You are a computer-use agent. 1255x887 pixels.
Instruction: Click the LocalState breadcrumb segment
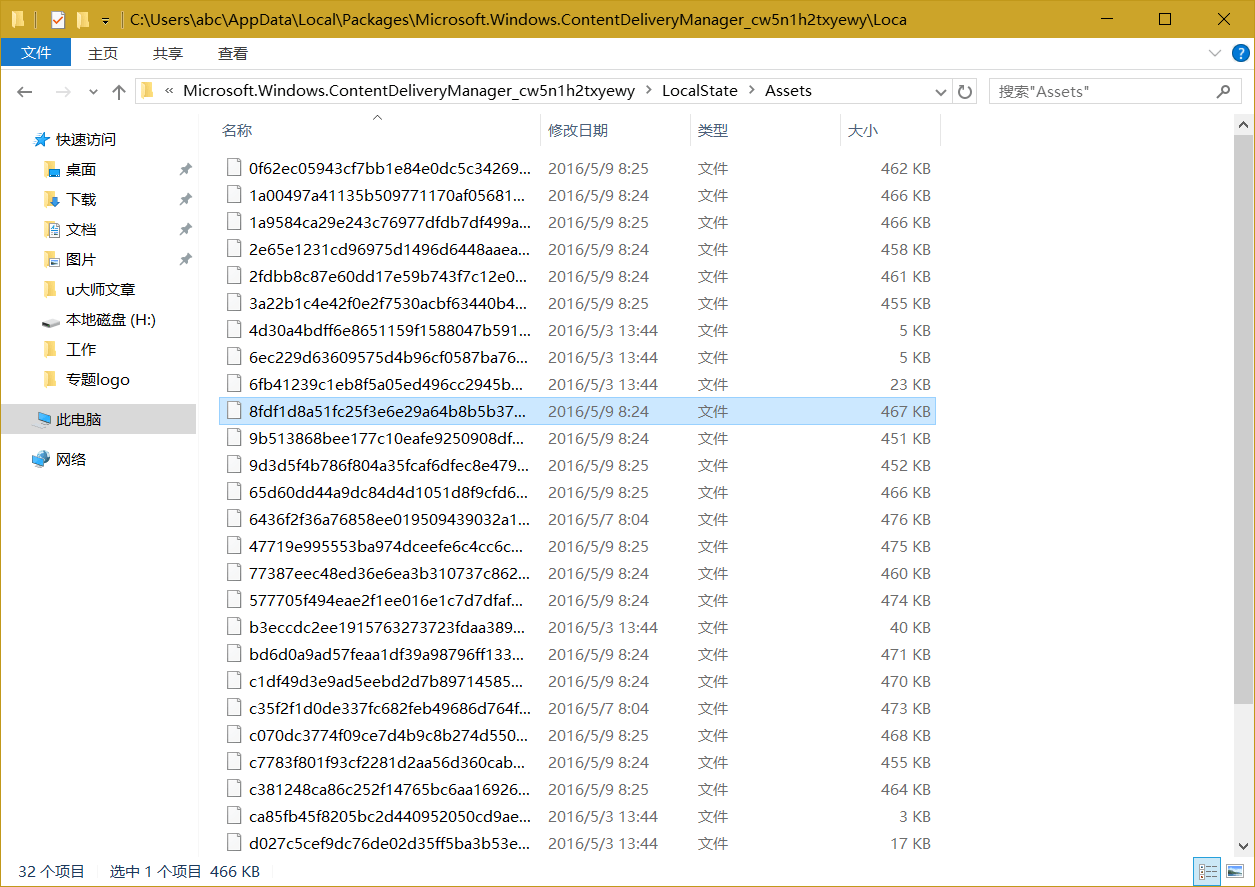pyautogui.click(x=700, y=91)
